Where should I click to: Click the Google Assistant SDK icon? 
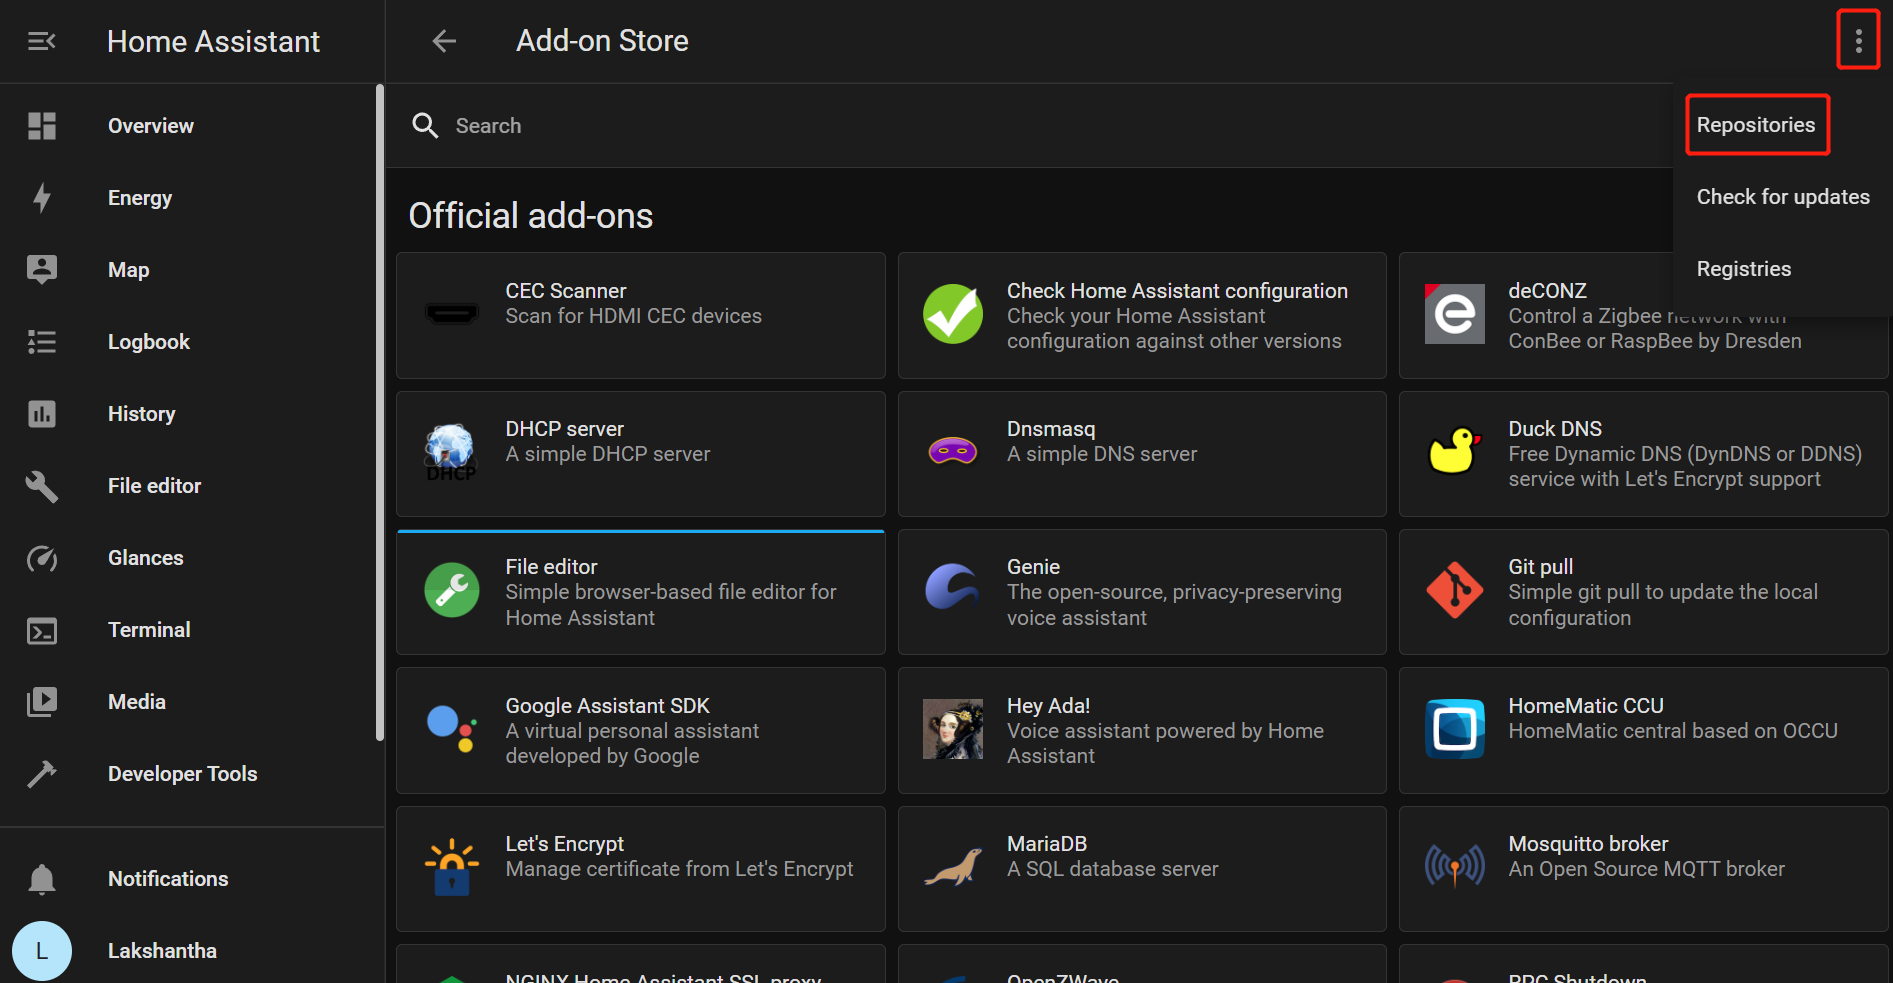(451, 729)
